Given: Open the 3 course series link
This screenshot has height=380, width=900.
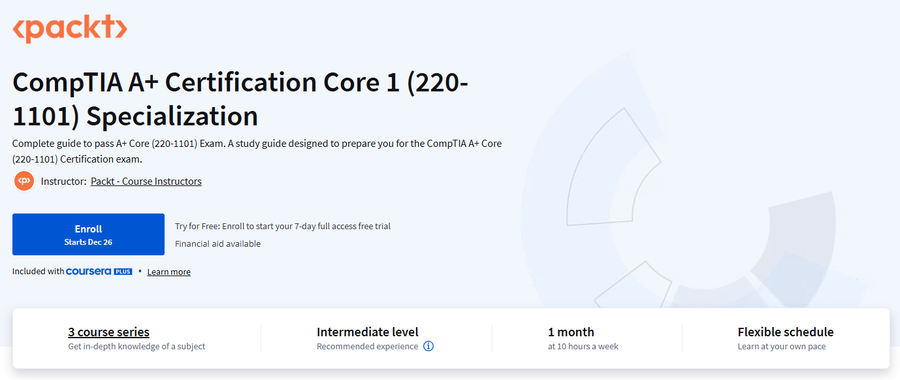Looking at the screenshot, I should point(108,332).
